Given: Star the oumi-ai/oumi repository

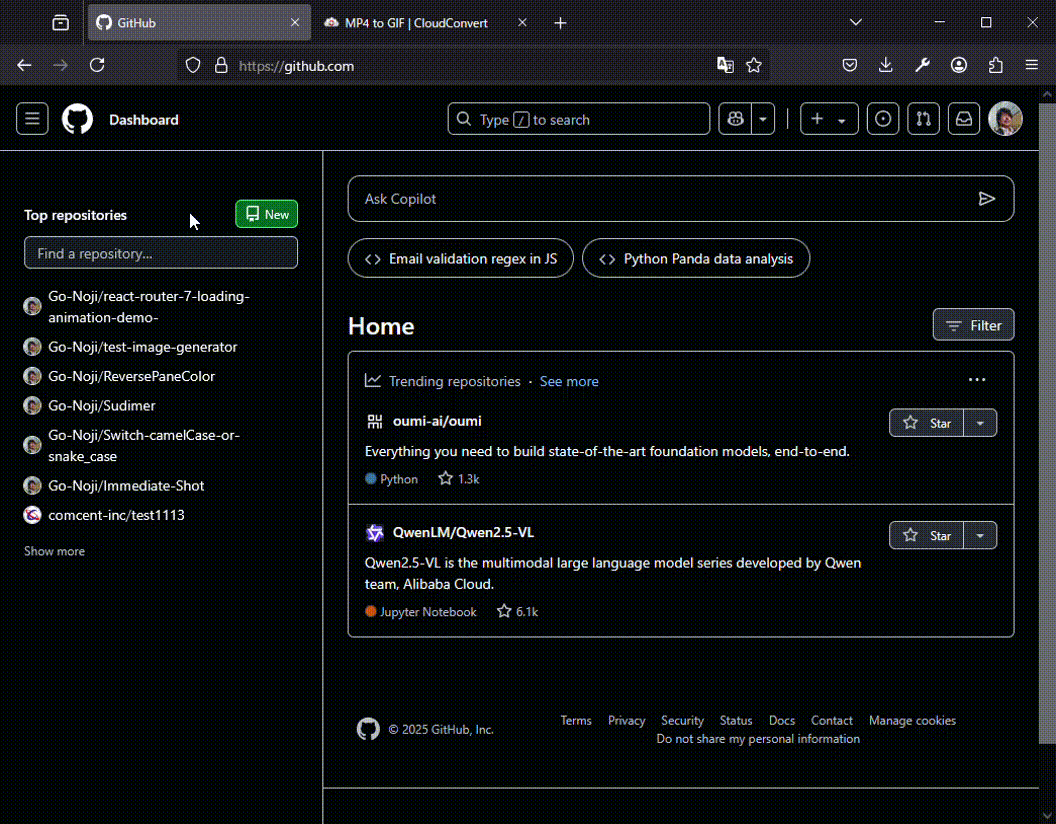Looking at the screenshot, I should coord(927,423).
